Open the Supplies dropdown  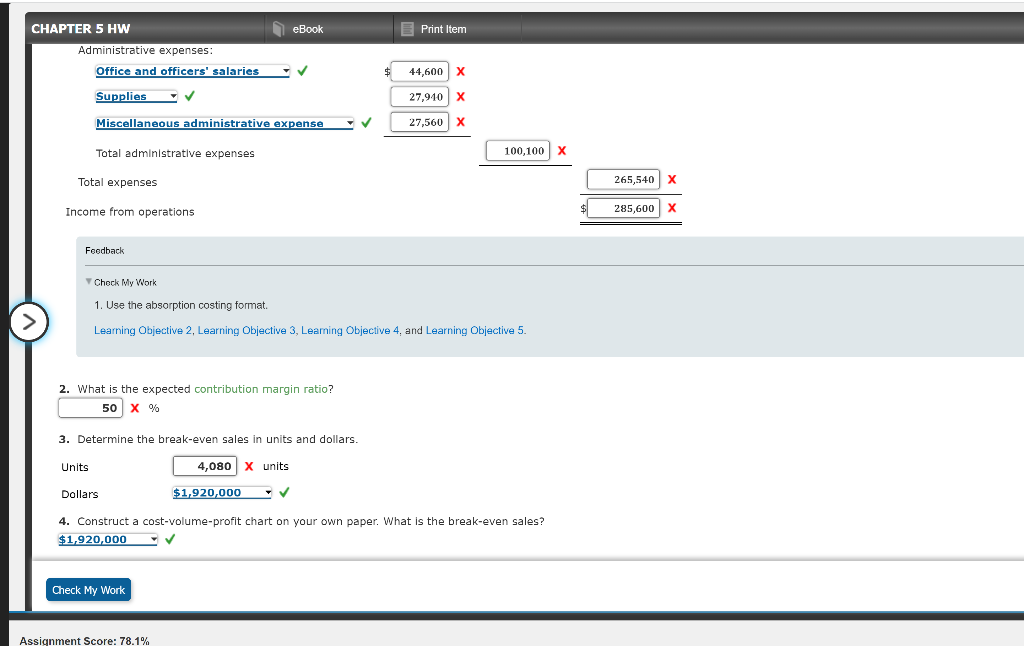(x=136, y=97)
